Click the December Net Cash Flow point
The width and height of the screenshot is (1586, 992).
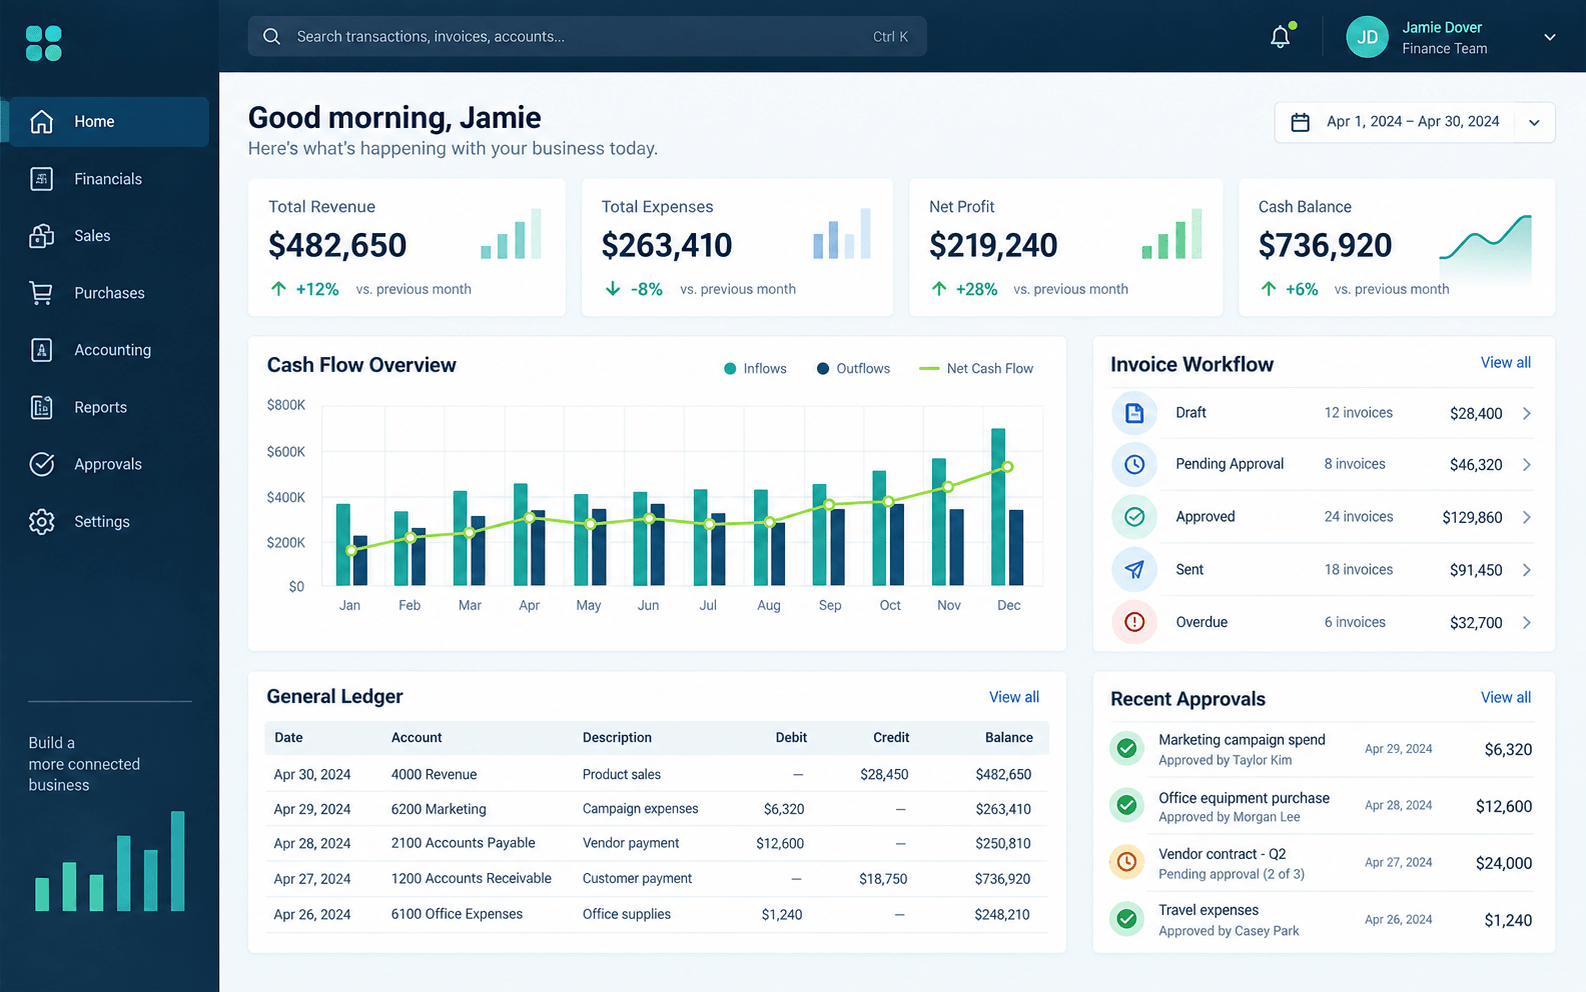pos(1008,467)
